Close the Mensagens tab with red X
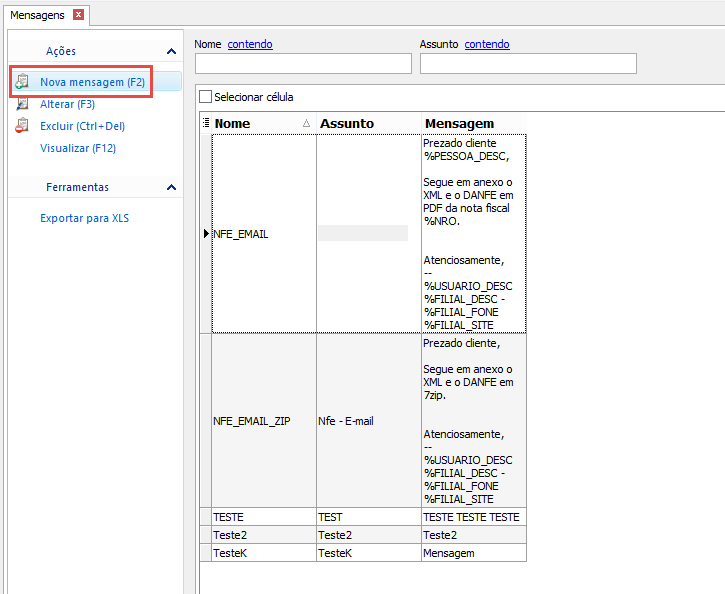The image size is (725, 594). (x=79, y=15)
